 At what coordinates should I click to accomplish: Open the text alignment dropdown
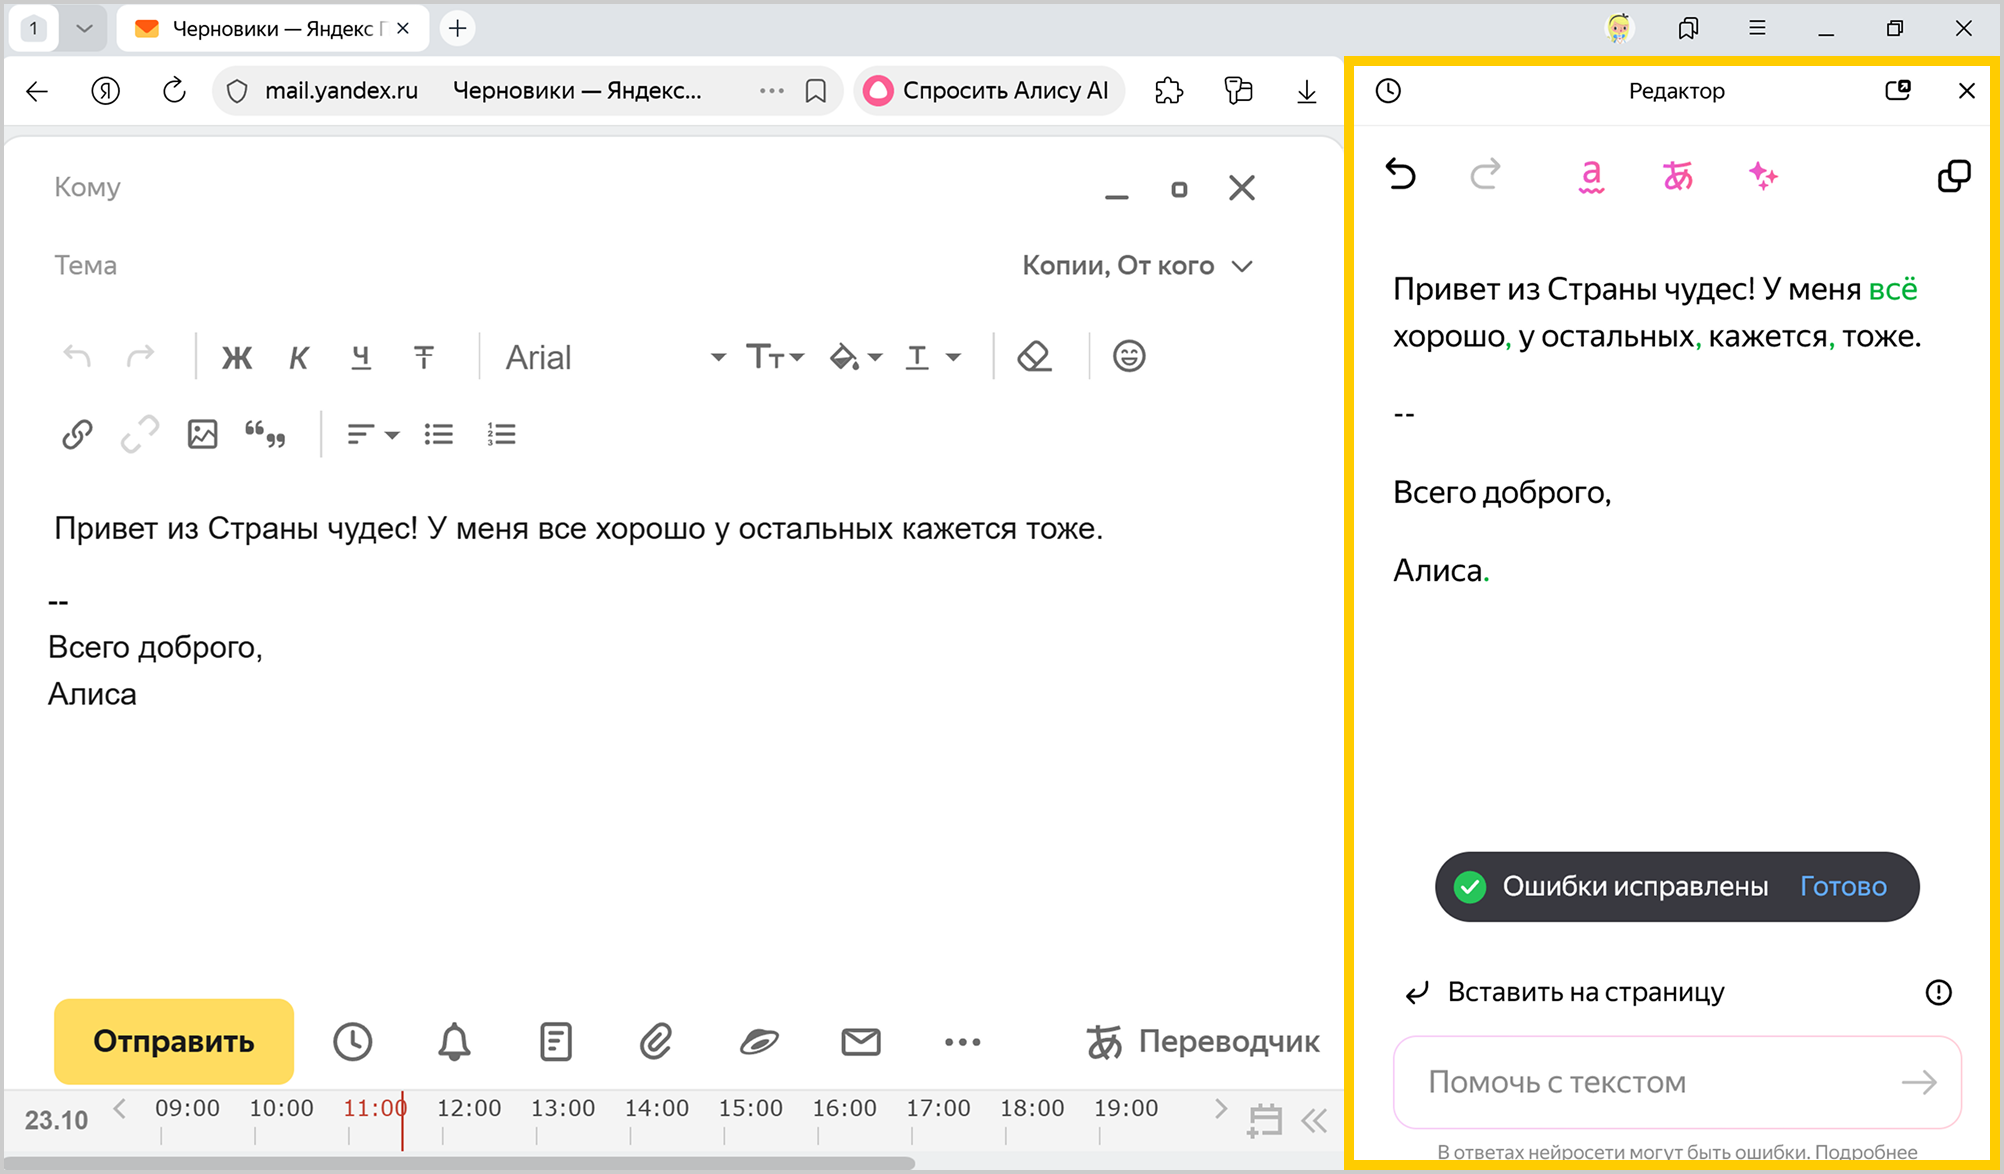pyautogui.click(x=372, y=434)
